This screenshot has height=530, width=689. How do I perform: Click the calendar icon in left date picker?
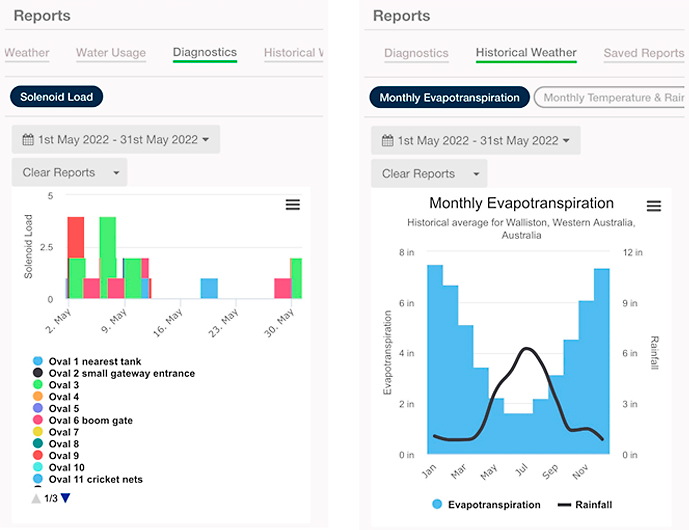28,140
